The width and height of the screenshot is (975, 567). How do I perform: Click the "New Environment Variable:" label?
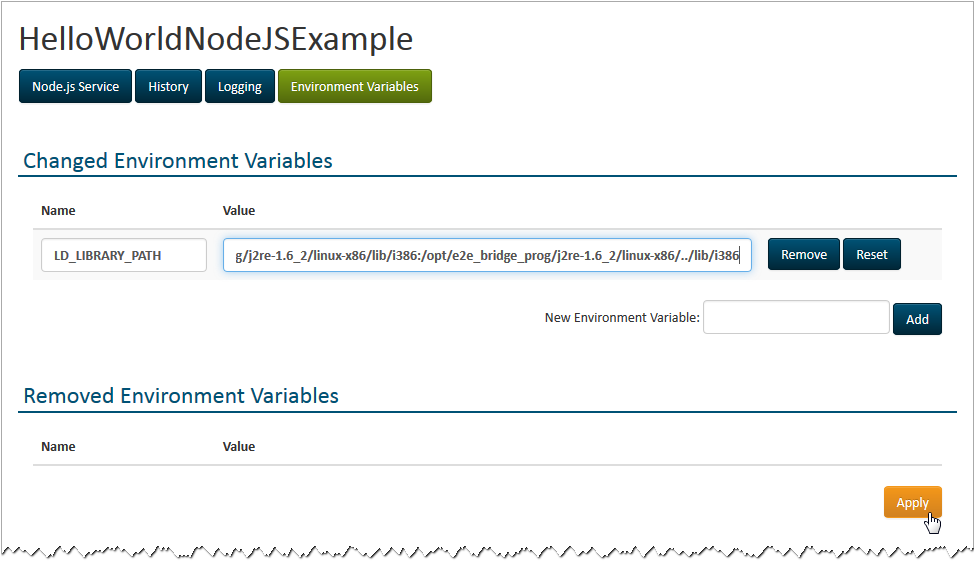[x=622, y=318]
